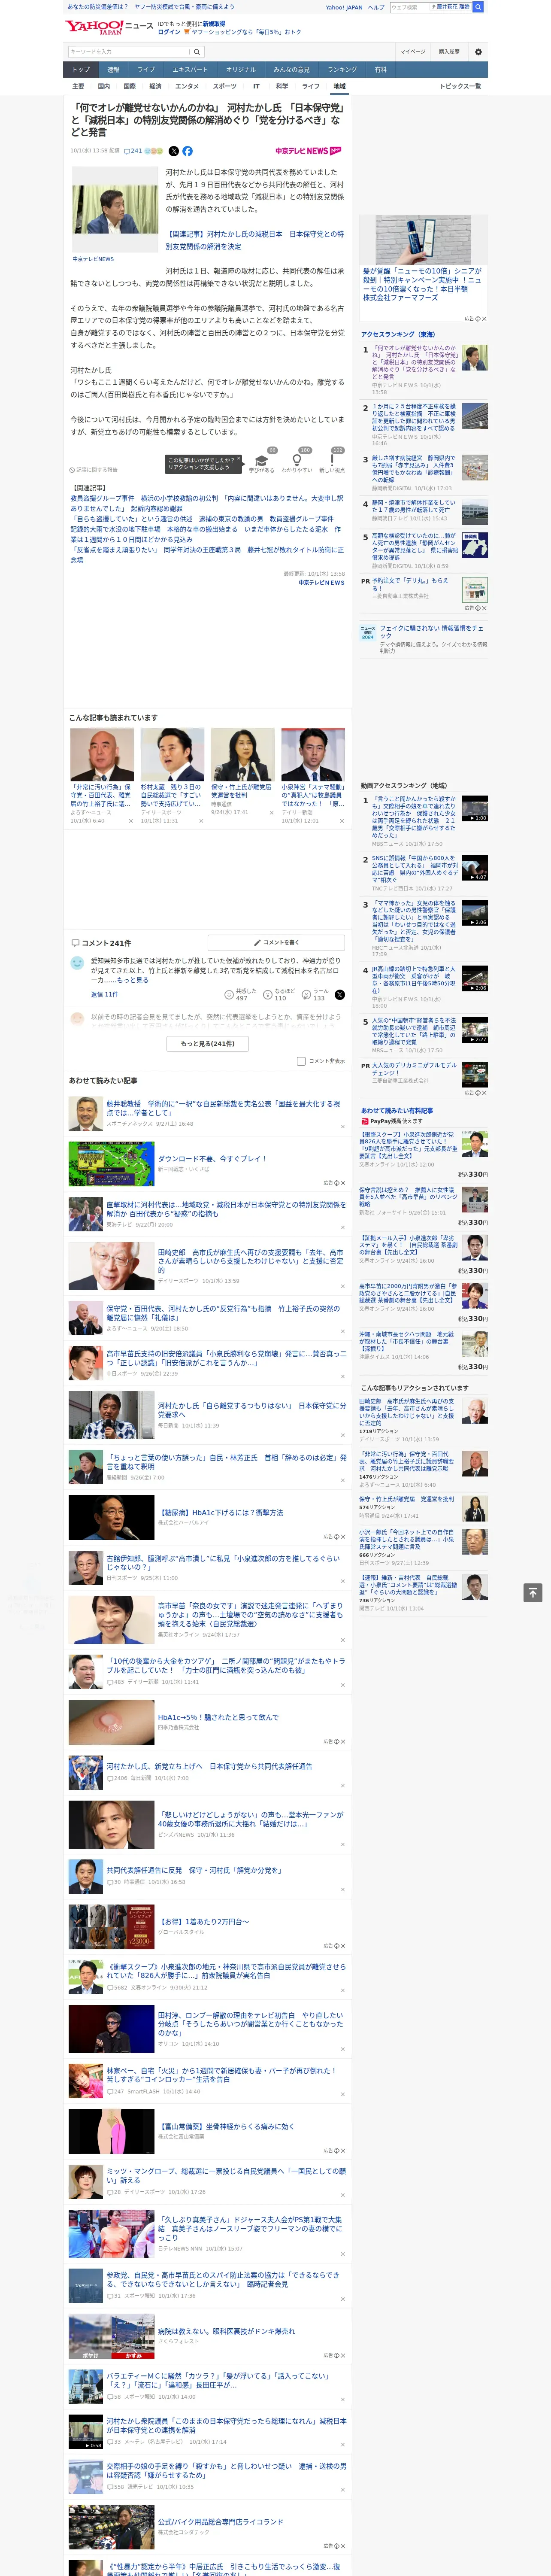Open マイページ link
551x2576 pixels.
(x=412, y=52)
